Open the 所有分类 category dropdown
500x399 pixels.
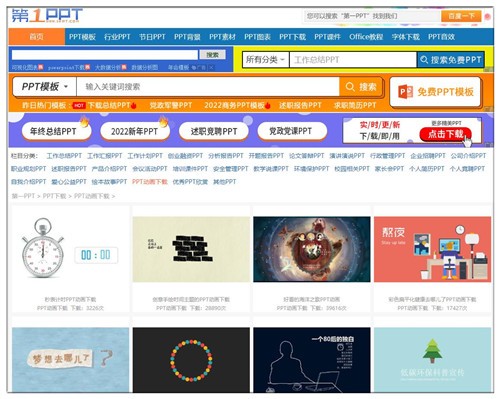(x=265, y=60)
